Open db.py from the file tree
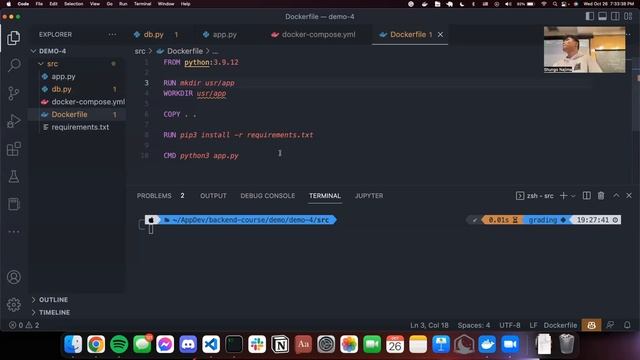This screenshot has height=360, width=640. click(61, 89)
